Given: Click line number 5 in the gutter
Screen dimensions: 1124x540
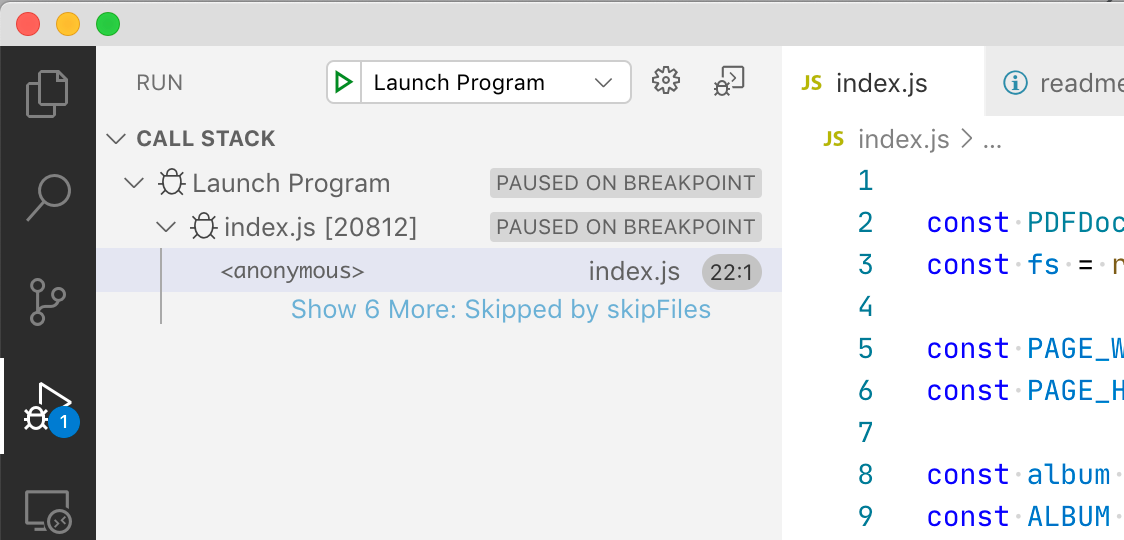Looking at the screenshot, I should click(865, 349).
